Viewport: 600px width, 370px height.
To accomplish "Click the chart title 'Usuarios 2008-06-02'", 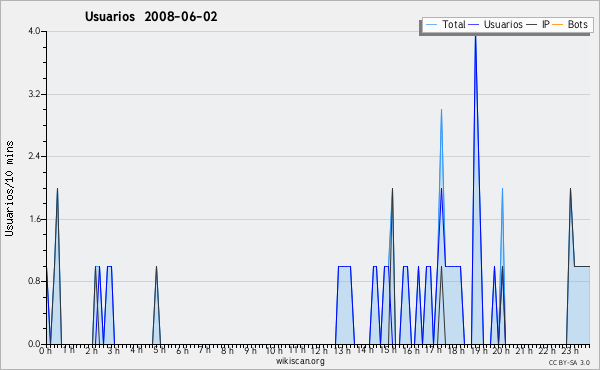I will tap(151, 17).
